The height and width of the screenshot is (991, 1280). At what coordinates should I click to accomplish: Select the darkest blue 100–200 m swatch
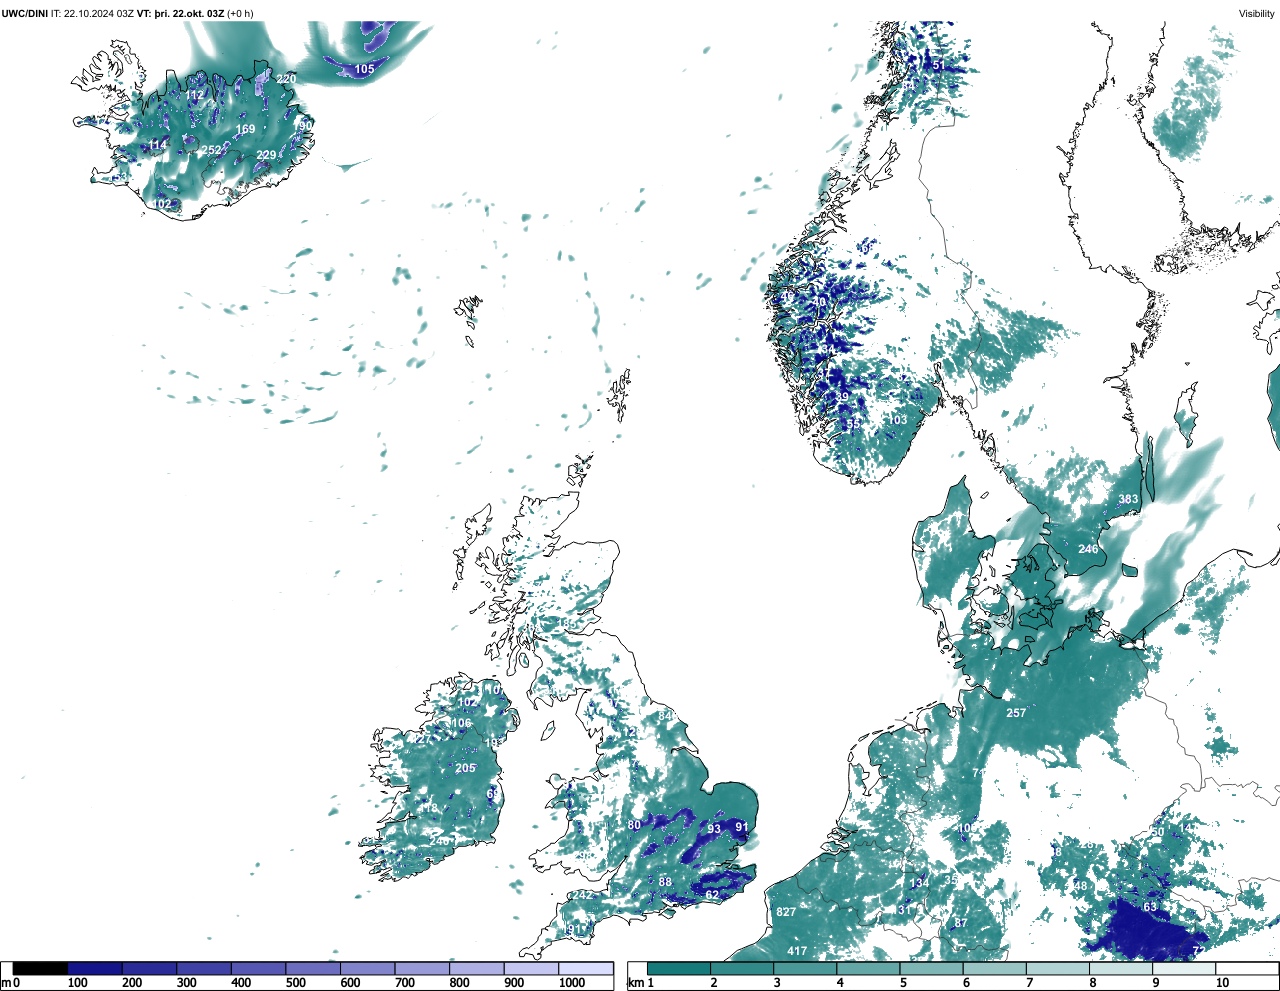click(x=95, y=969)
